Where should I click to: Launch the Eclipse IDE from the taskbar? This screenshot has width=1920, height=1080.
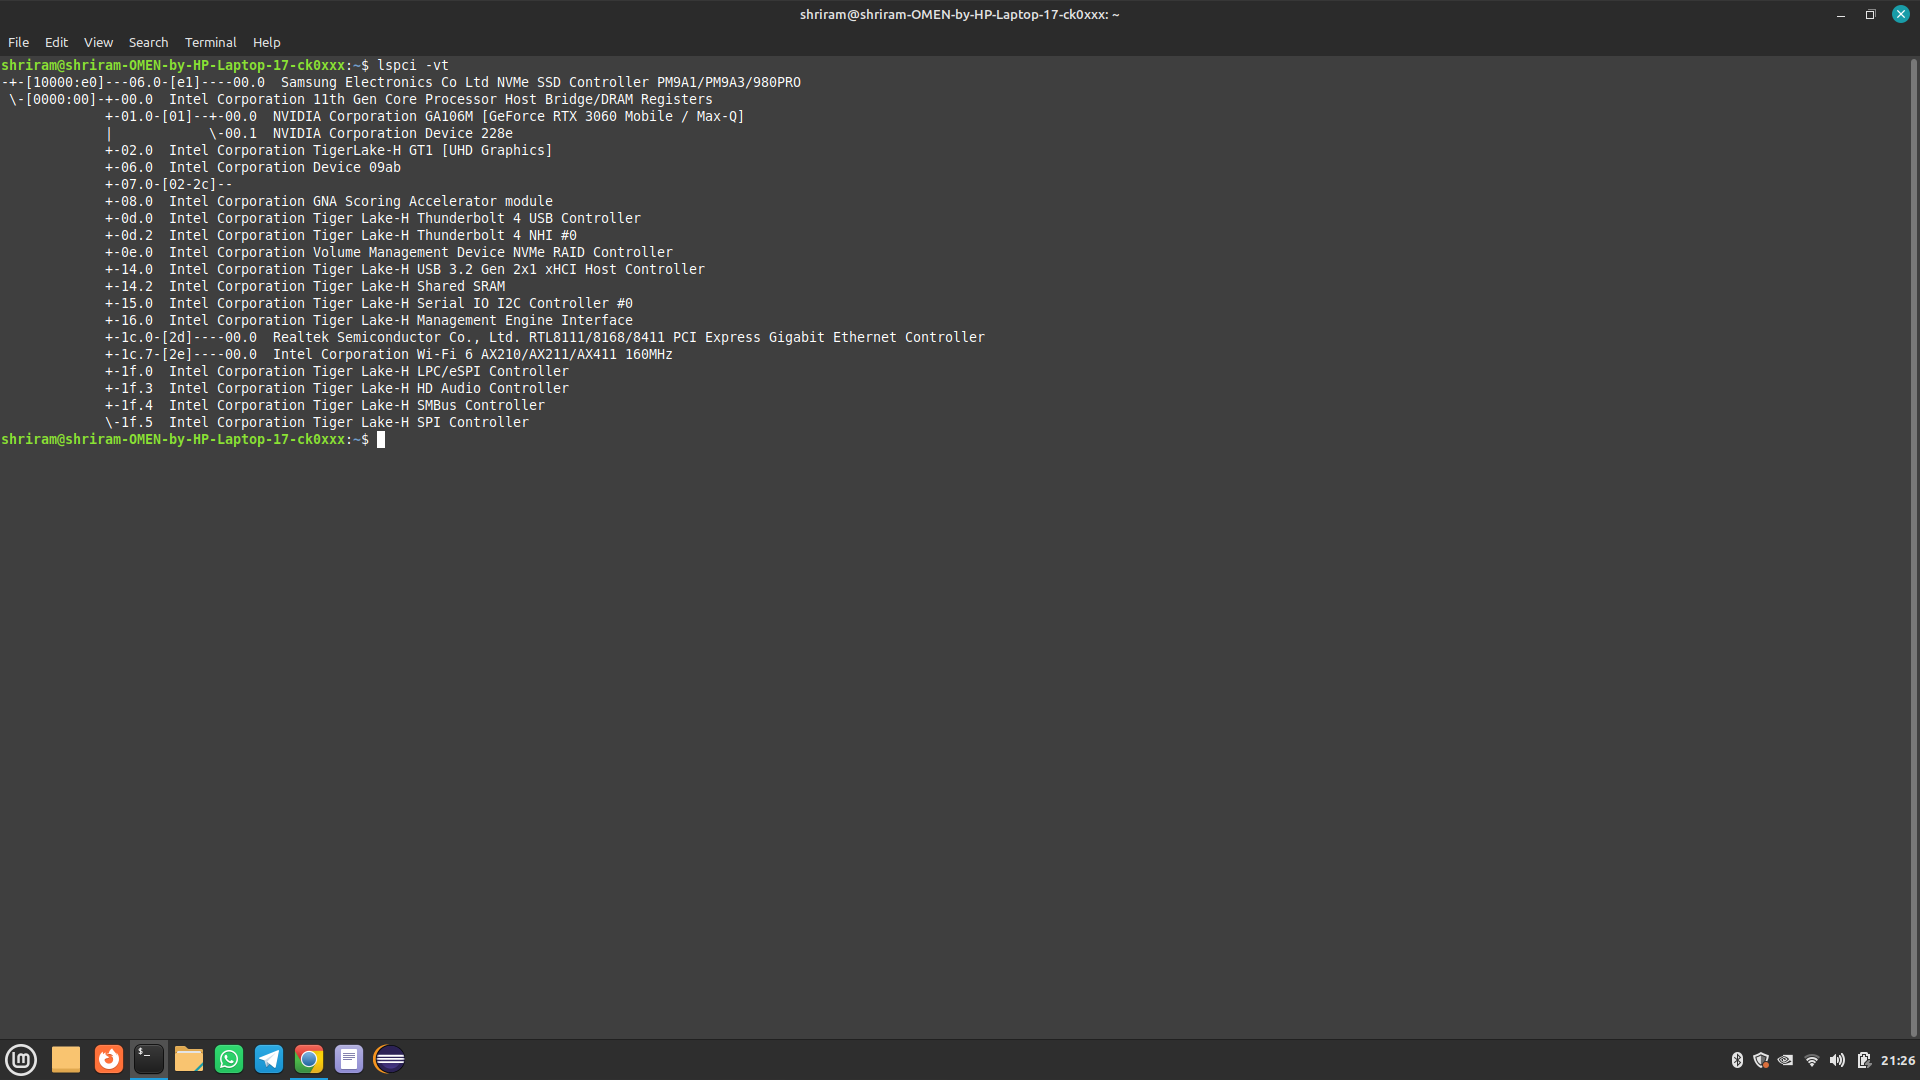(389, 1059)
